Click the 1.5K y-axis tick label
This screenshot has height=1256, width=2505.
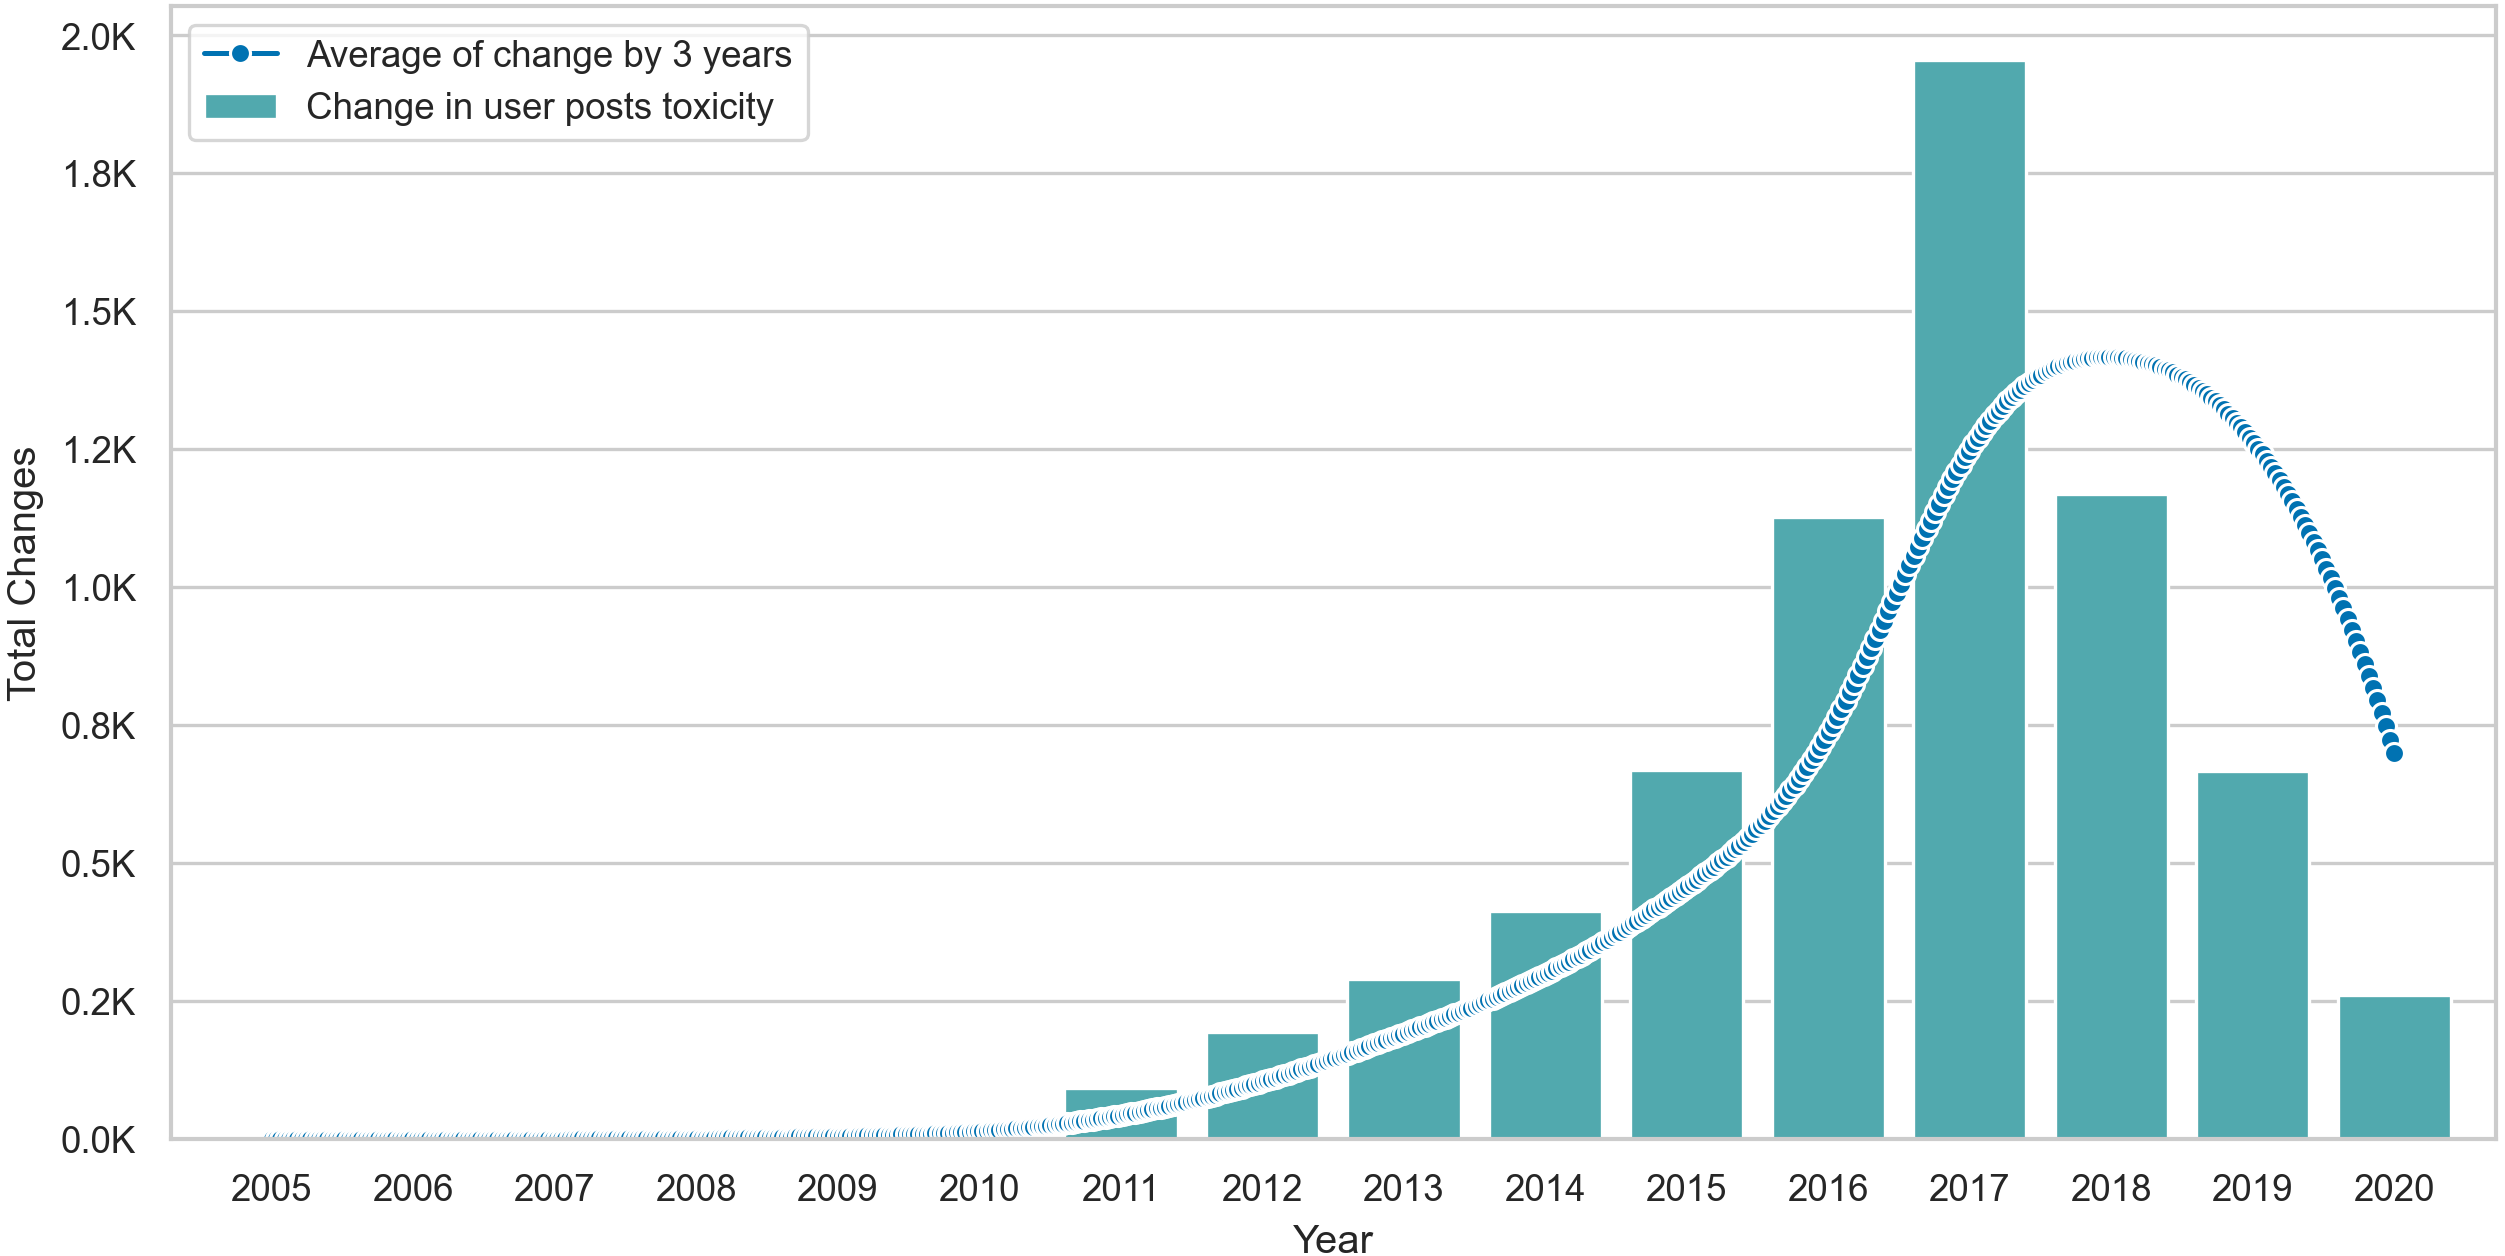coord(98,313)
